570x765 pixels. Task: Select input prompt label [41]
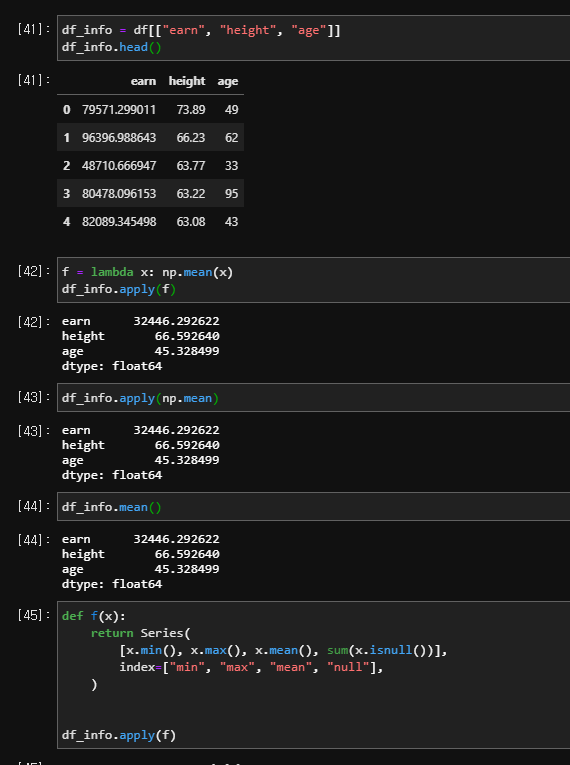34,29
